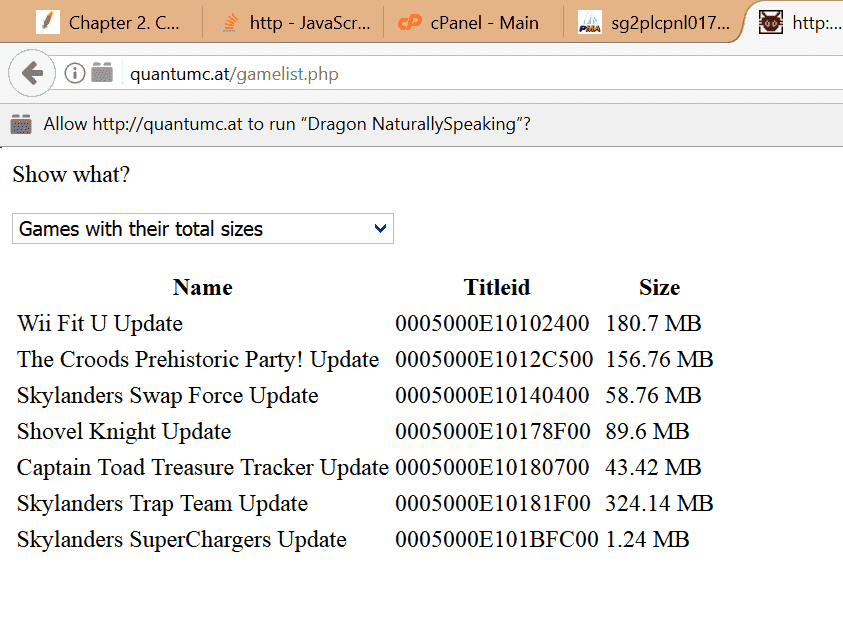Click the plugin icon in the notification bar
843x633 pixels.
click(x=22, y=124)
